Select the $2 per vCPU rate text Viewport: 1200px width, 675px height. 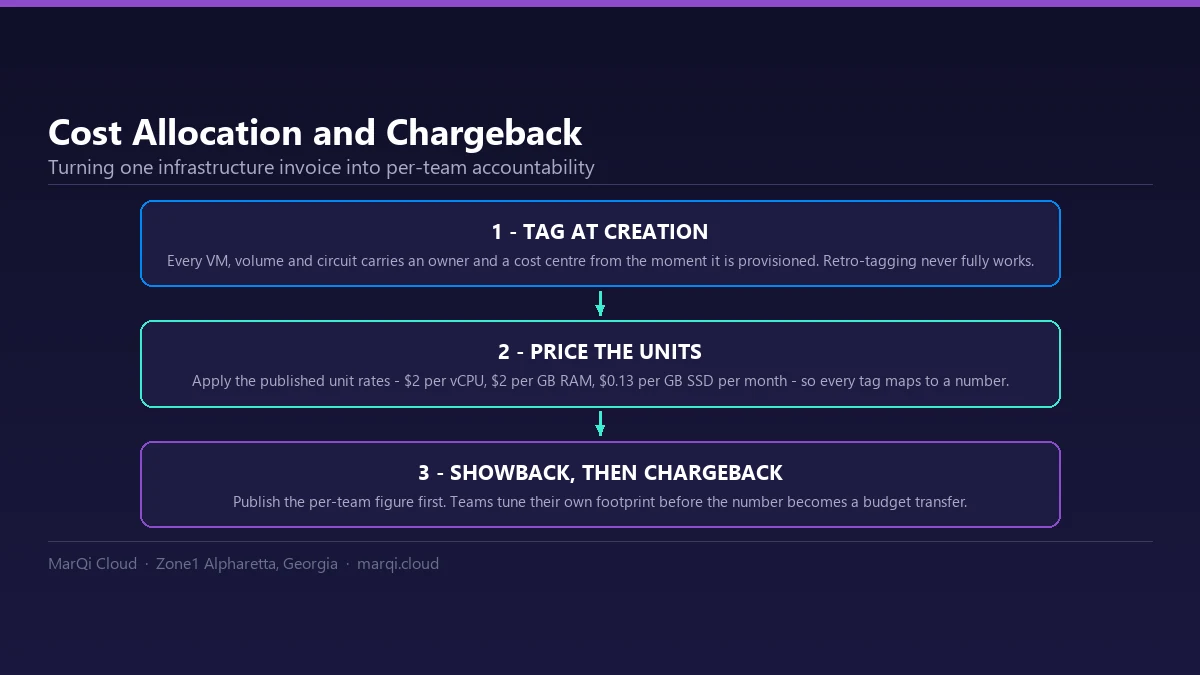(x=445, y=381)
